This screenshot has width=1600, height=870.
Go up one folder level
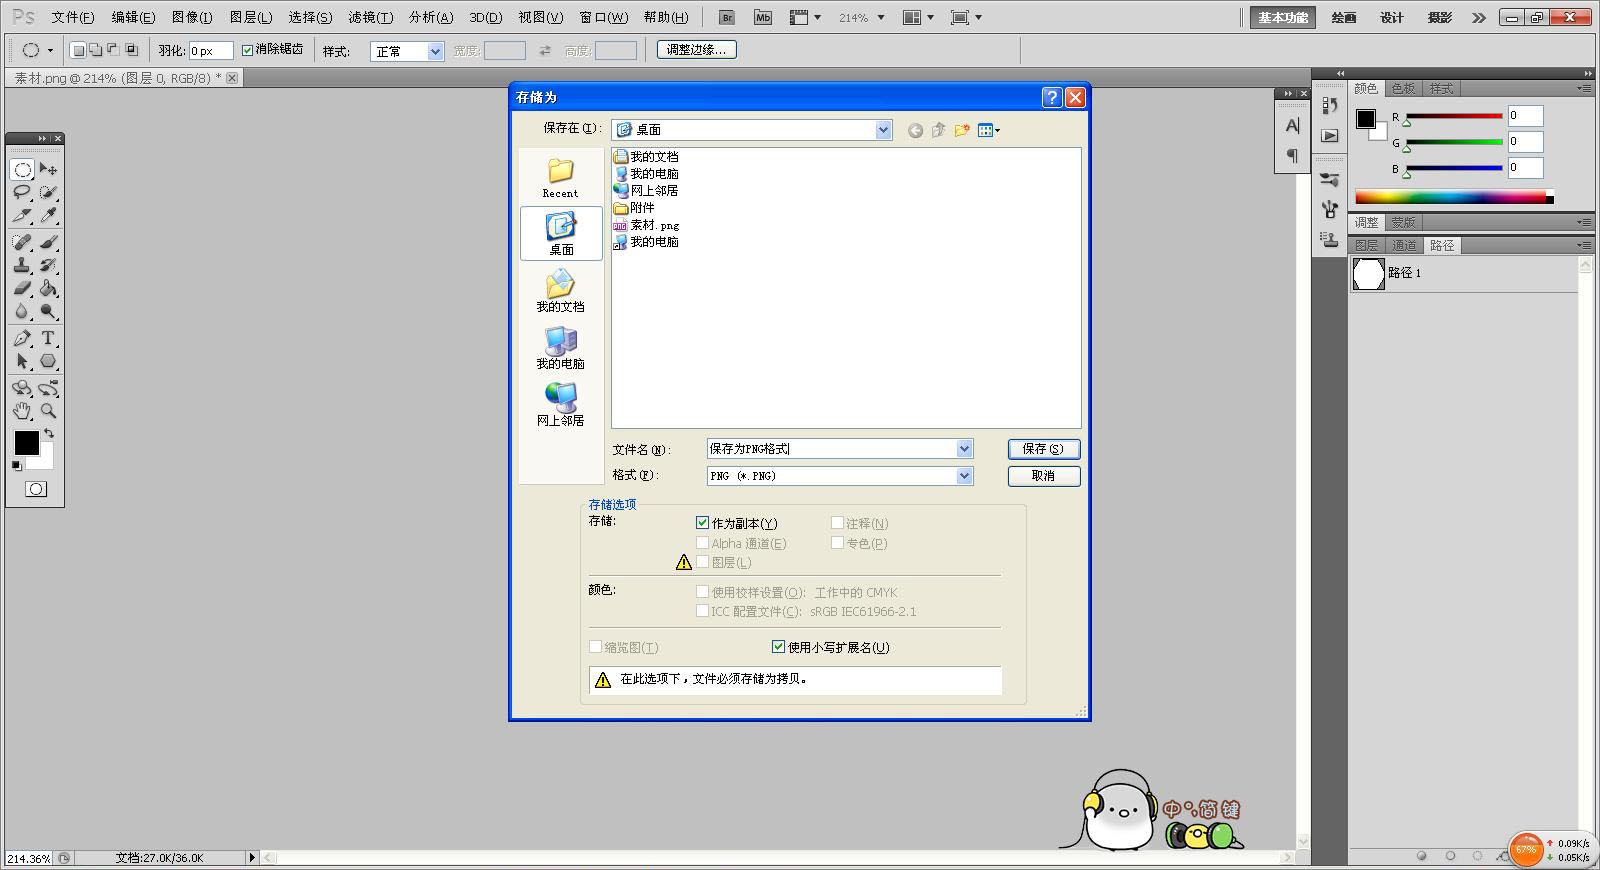click(938, 130)
